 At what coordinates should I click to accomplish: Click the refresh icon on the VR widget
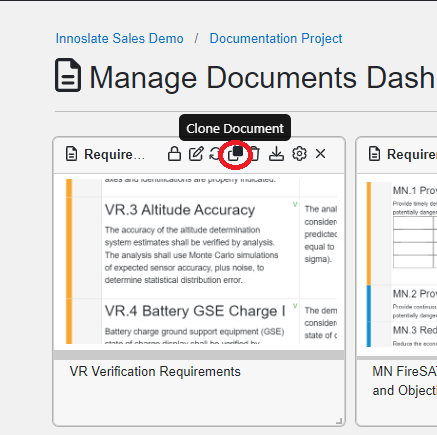[215, 154]
